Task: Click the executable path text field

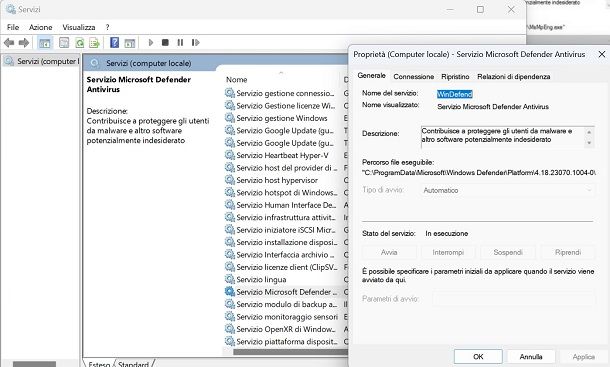Action: 478,172
